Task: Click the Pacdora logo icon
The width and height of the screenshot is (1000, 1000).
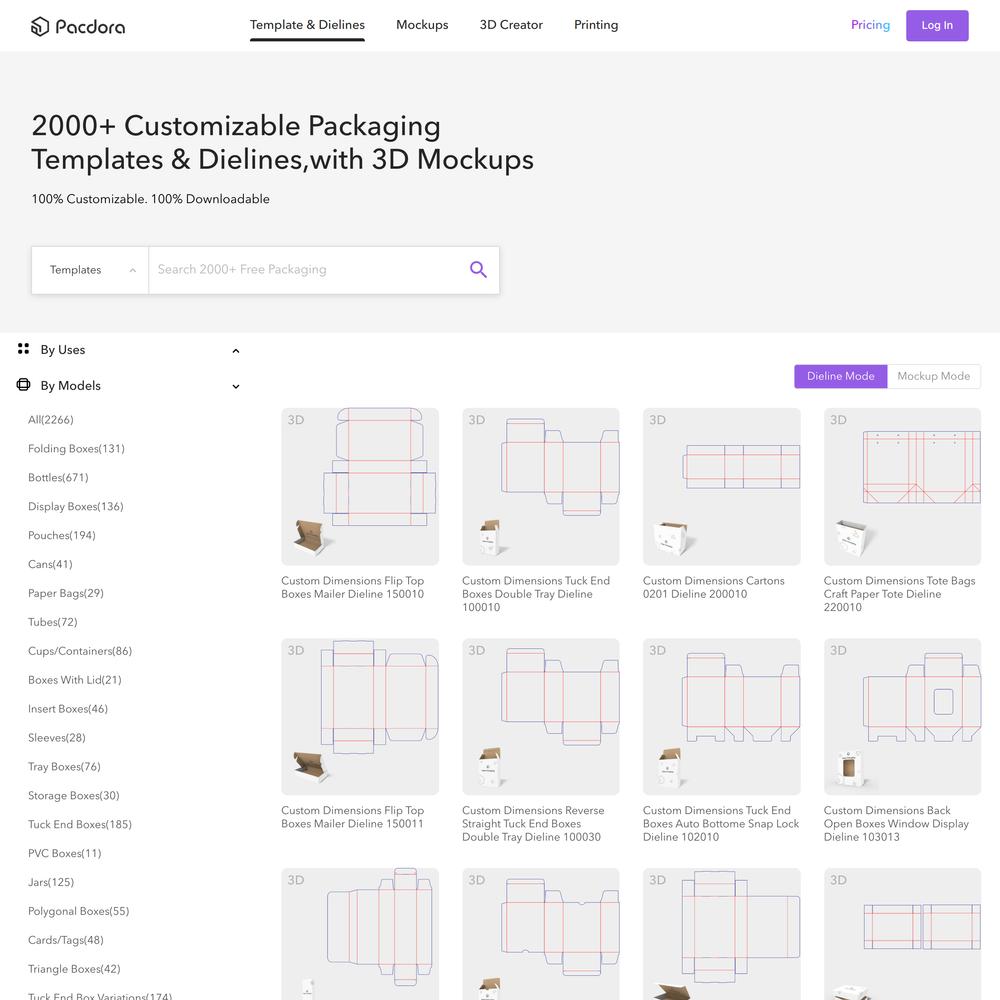Action: 40,26
